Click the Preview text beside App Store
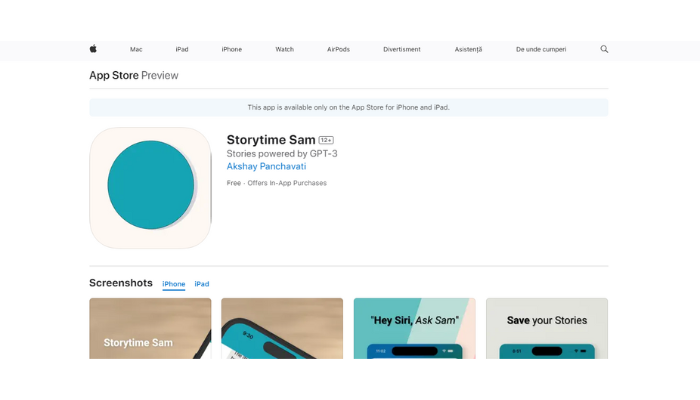The height and width of the screenshot is (400, 700). pyautogui.click(x=160, y=75)
